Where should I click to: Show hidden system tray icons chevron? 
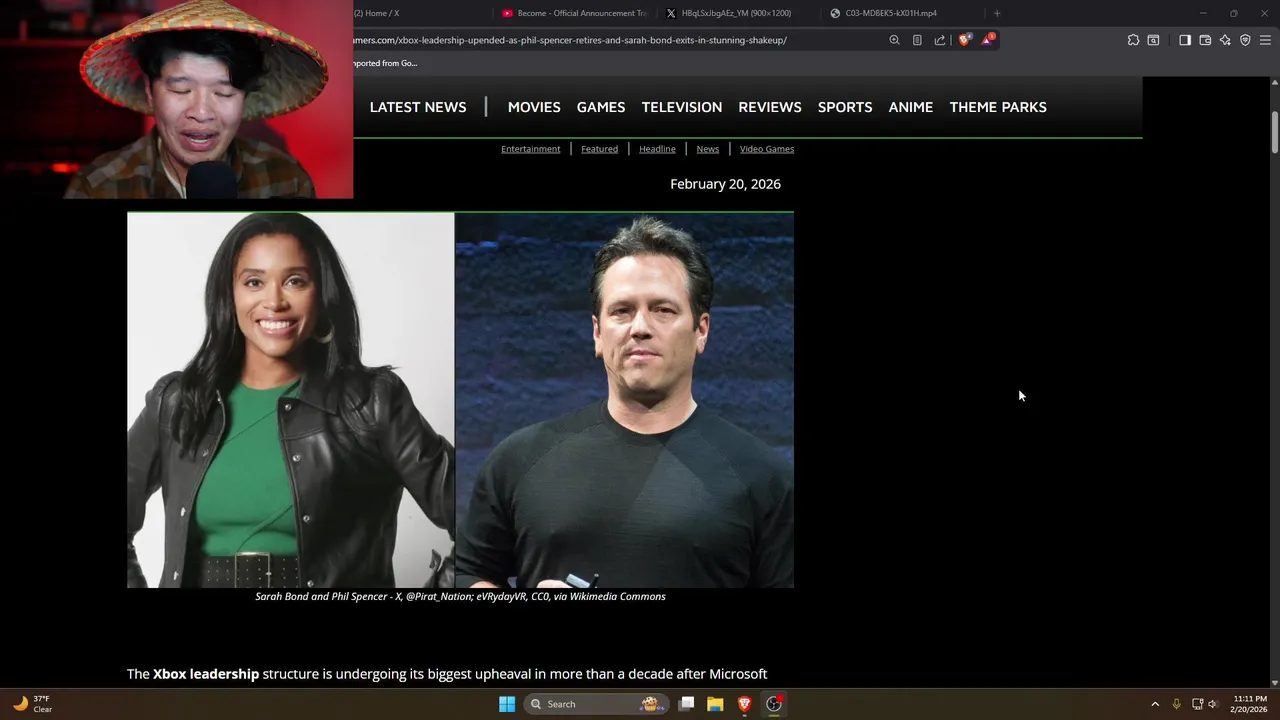[x=1155, y=704]
